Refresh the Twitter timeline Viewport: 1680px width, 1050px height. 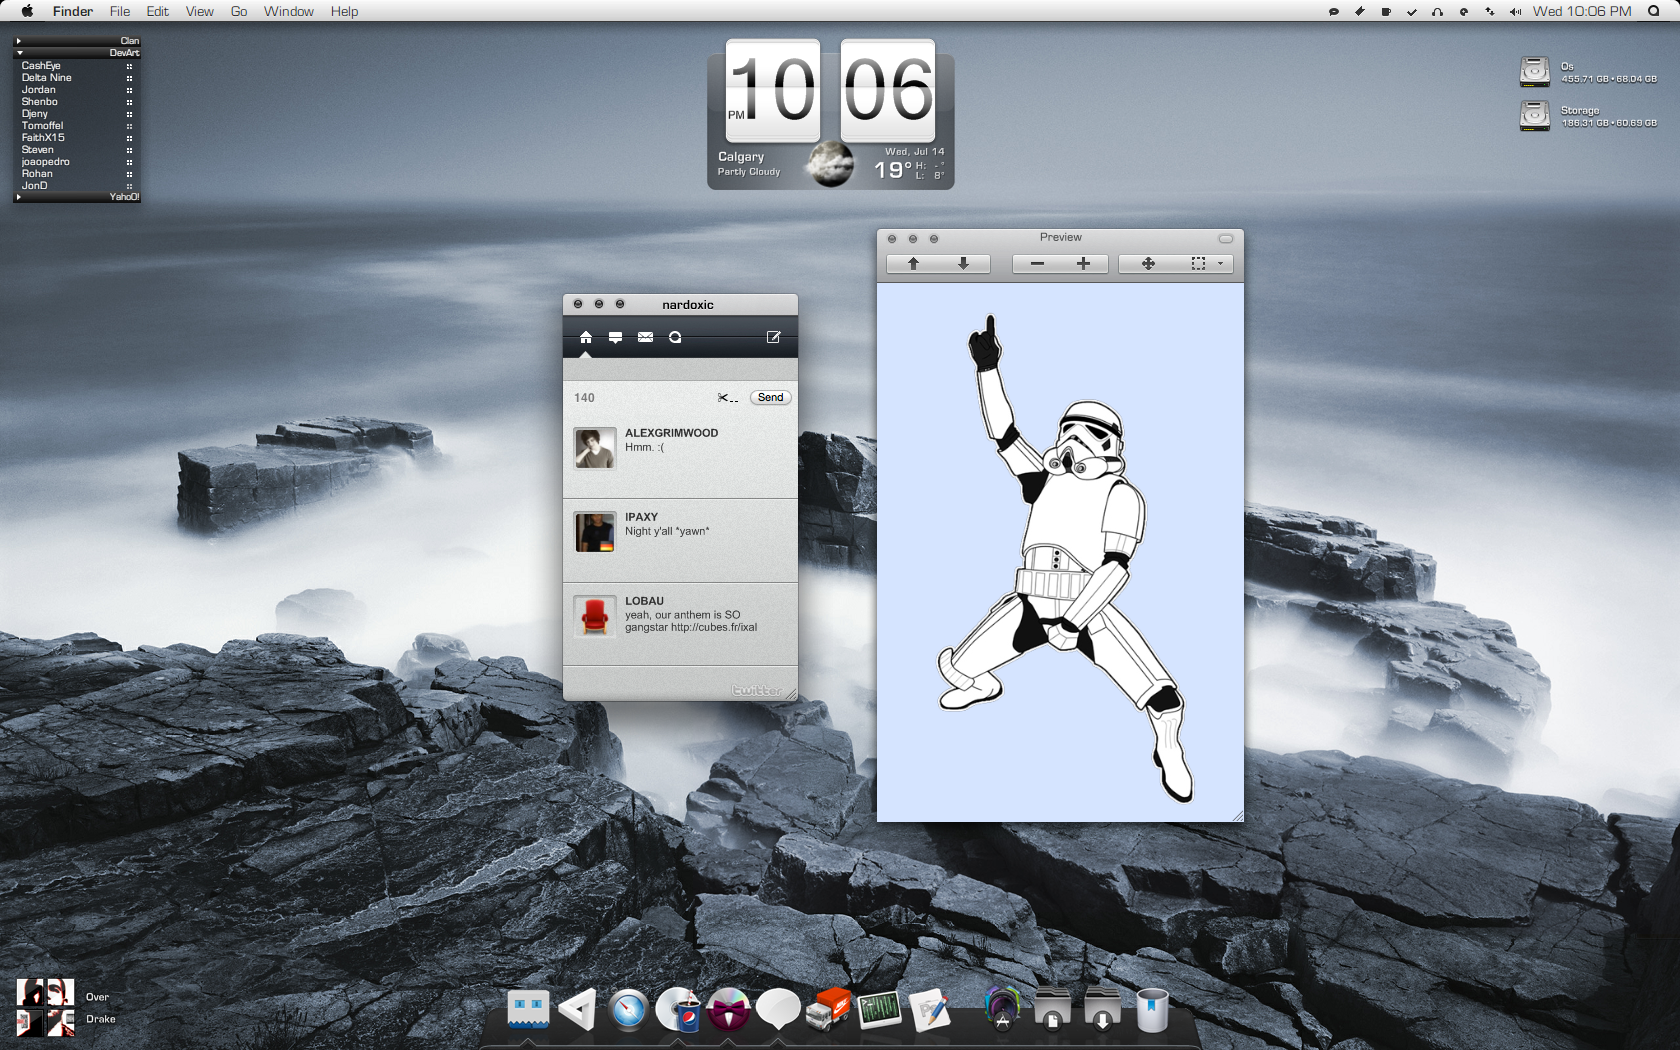point(675,337)
